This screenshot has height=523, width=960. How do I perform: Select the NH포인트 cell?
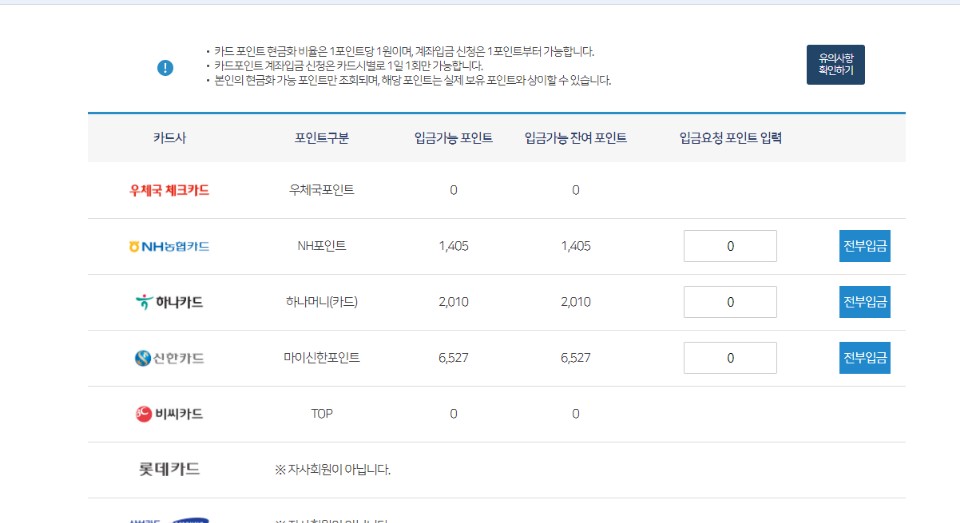coord(321,246)
